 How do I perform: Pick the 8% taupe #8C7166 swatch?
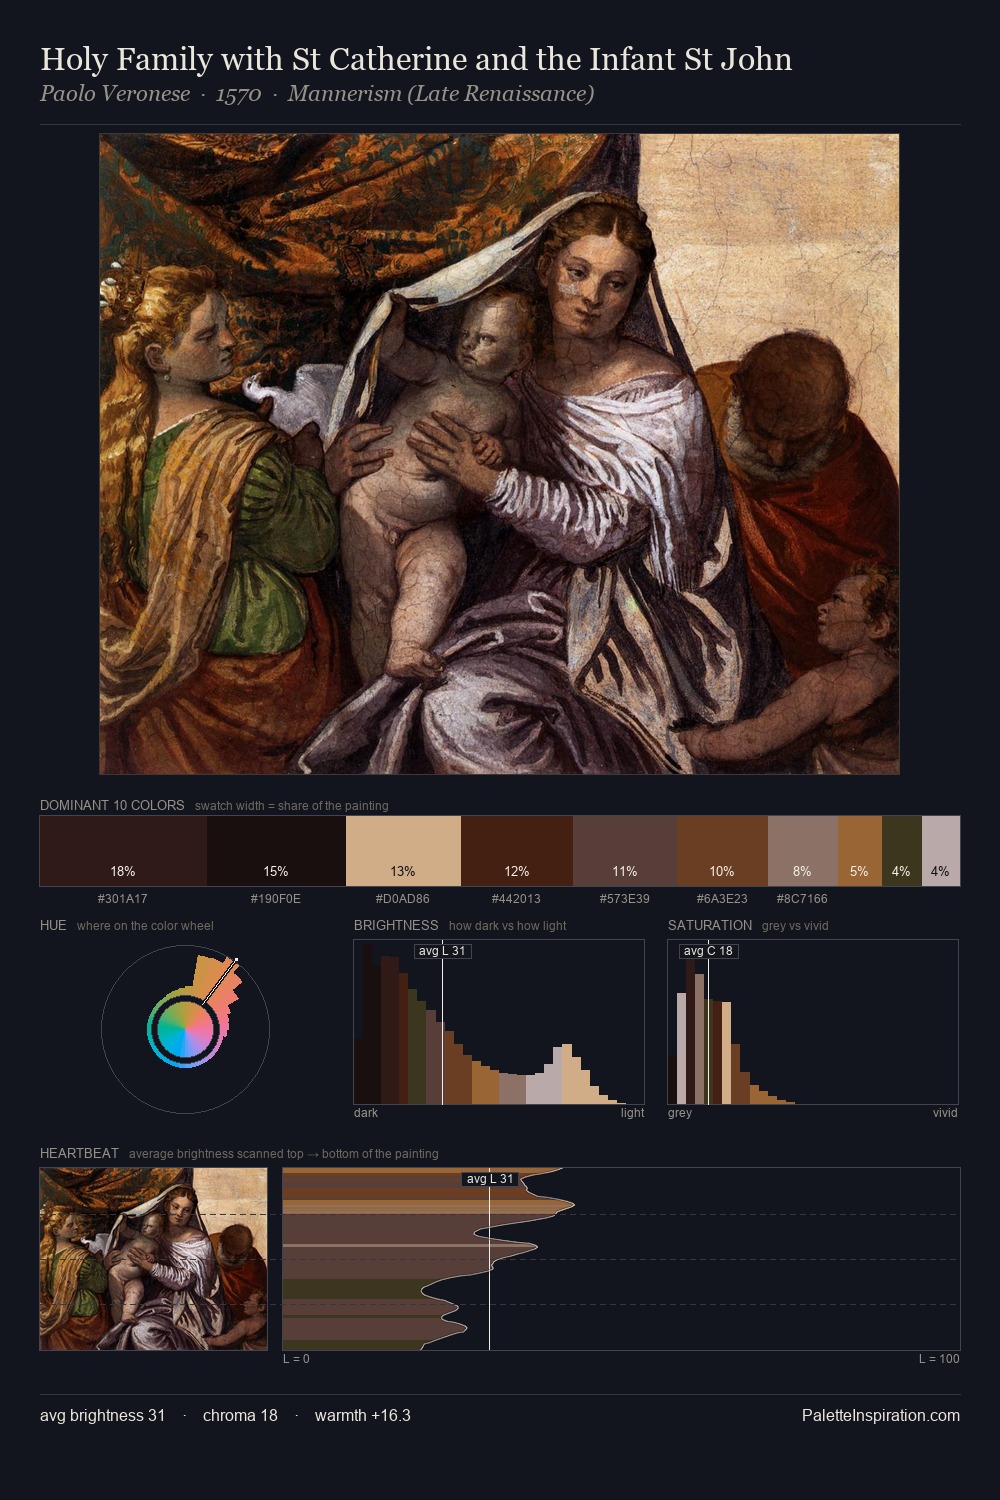point(803,851)
